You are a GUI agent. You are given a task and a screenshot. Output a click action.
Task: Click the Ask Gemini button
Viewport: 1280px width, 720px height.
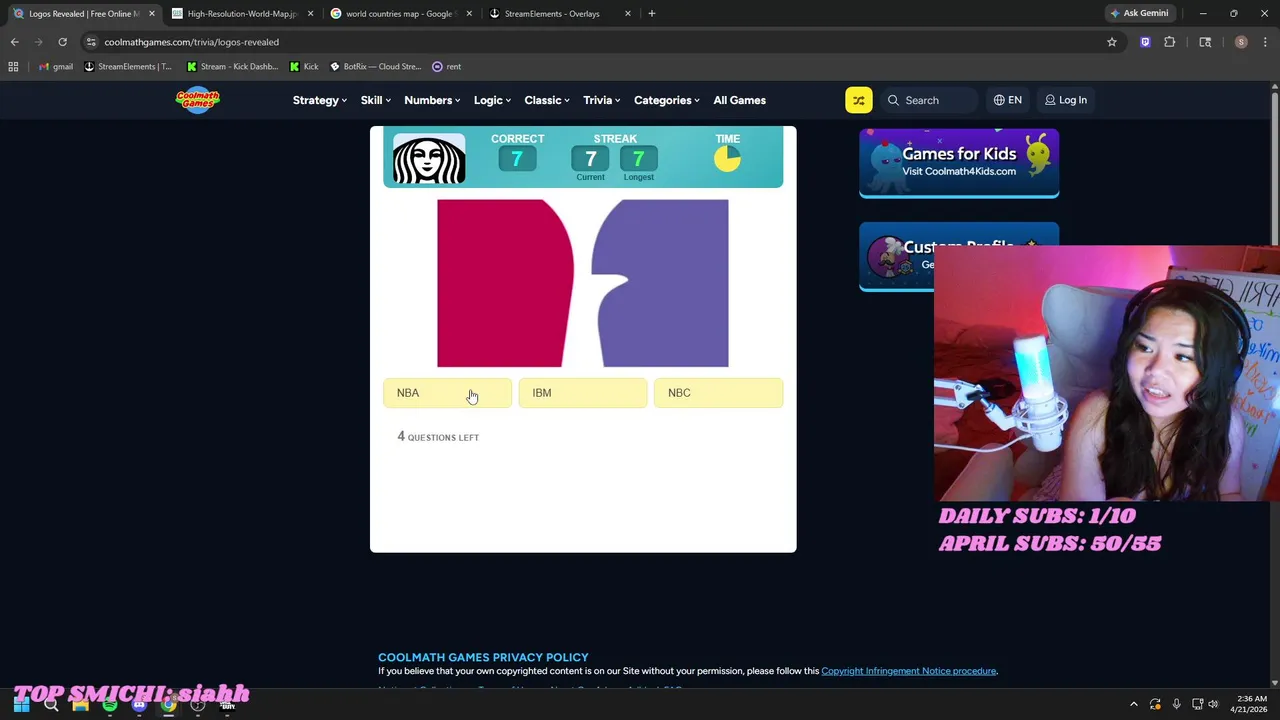point(1139,14)
